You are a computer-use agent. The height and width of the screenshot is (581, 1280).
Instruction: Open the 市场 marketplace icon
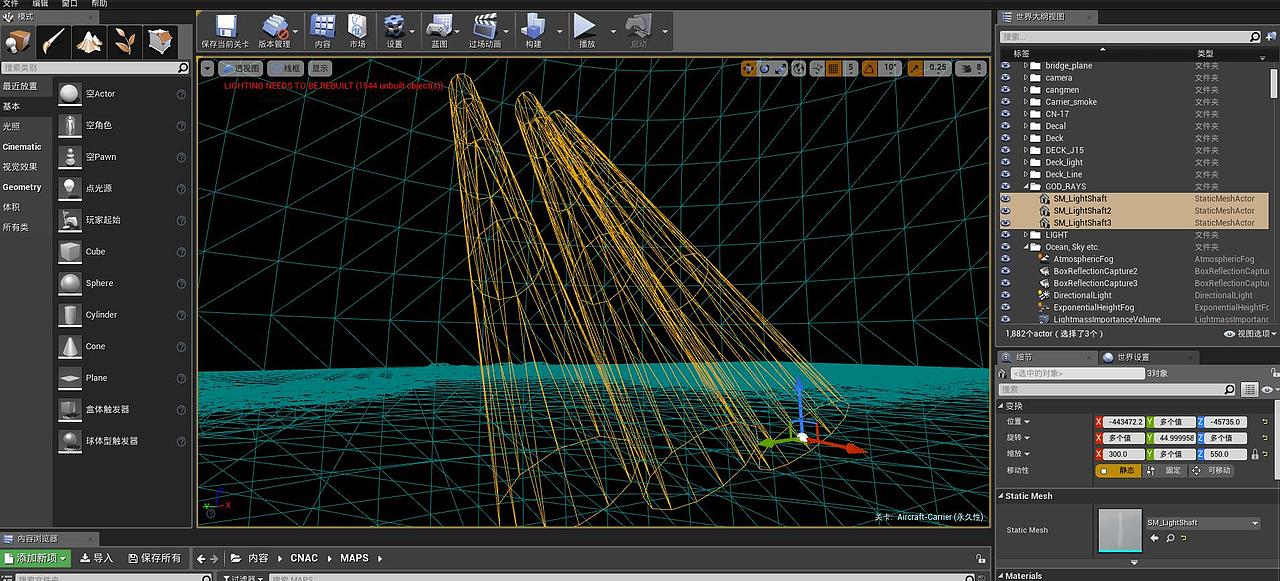(357, 26)
